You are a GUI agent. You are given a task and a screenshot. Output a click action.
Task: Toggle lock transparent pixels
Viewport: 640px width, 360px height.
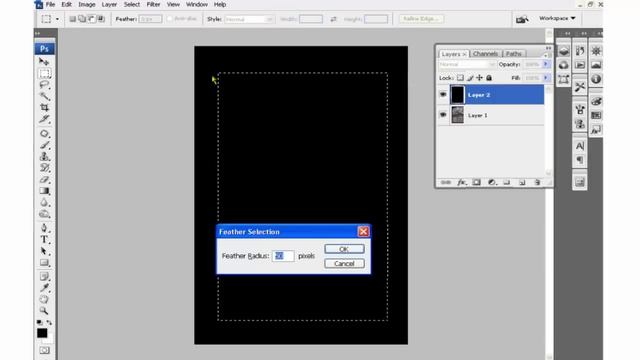460,78
